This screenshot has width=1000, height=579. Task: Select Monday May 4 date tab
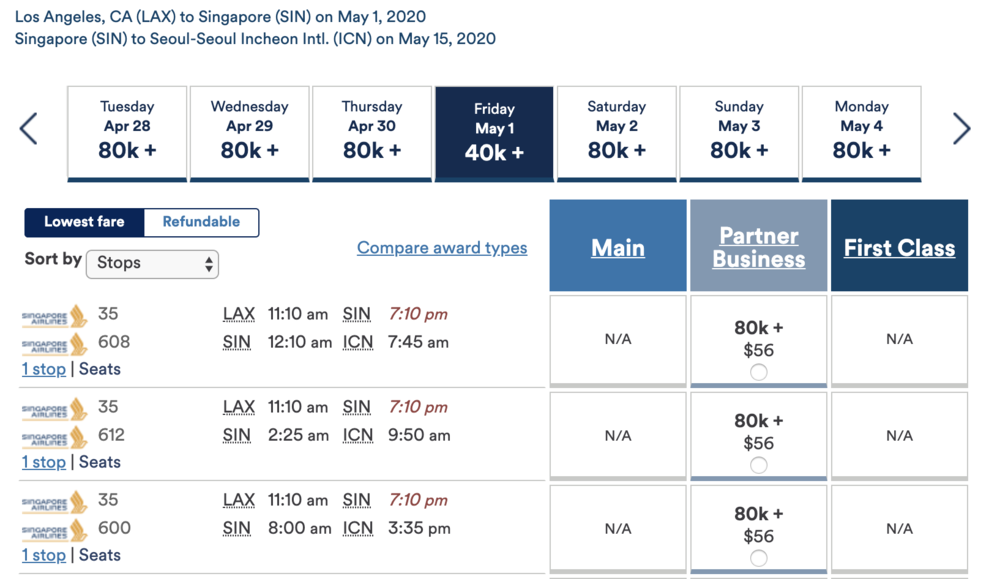tap(861, 132)
